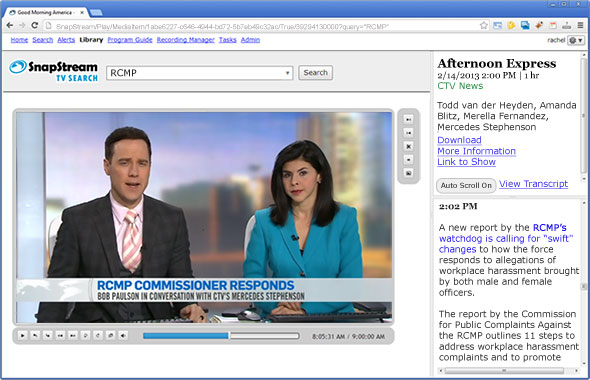
Task: Open the settings gear dropdown next to rachel
Action: (x=576, y=40)
